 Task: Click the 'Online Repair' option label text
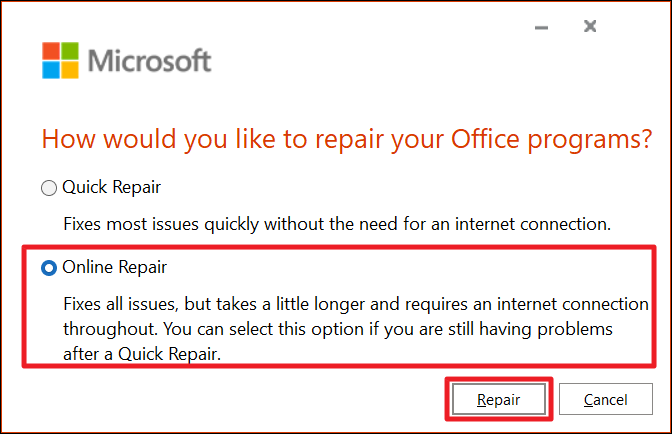[115, 268]
